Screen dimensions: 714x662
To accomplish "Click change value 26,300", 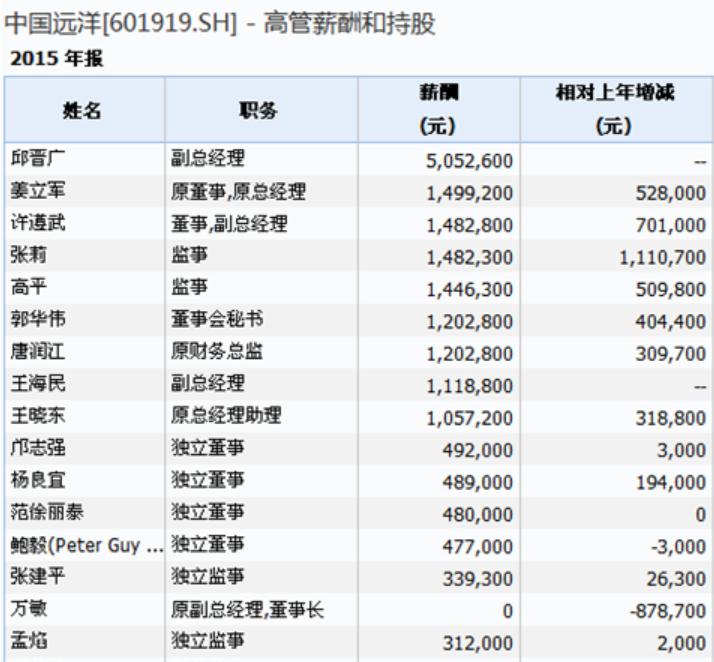I will [676, 579].
